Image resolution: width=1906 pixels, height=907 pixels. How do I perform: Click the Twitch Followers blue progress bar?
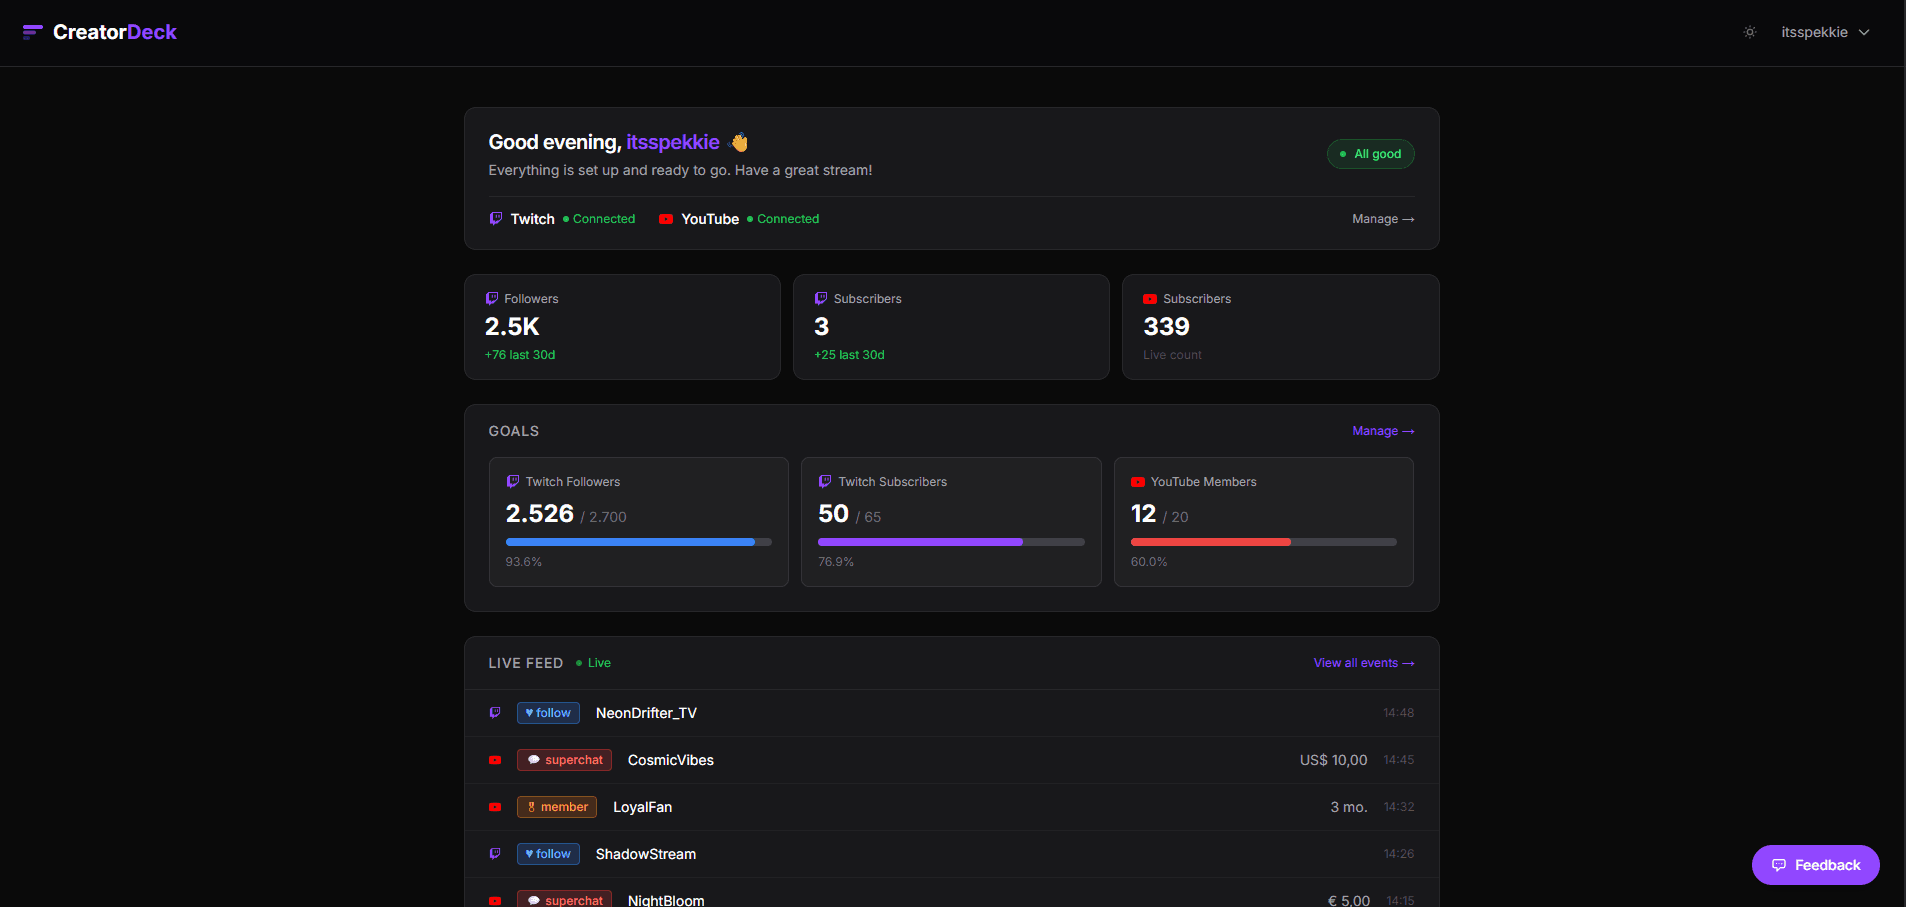(639, 542)
